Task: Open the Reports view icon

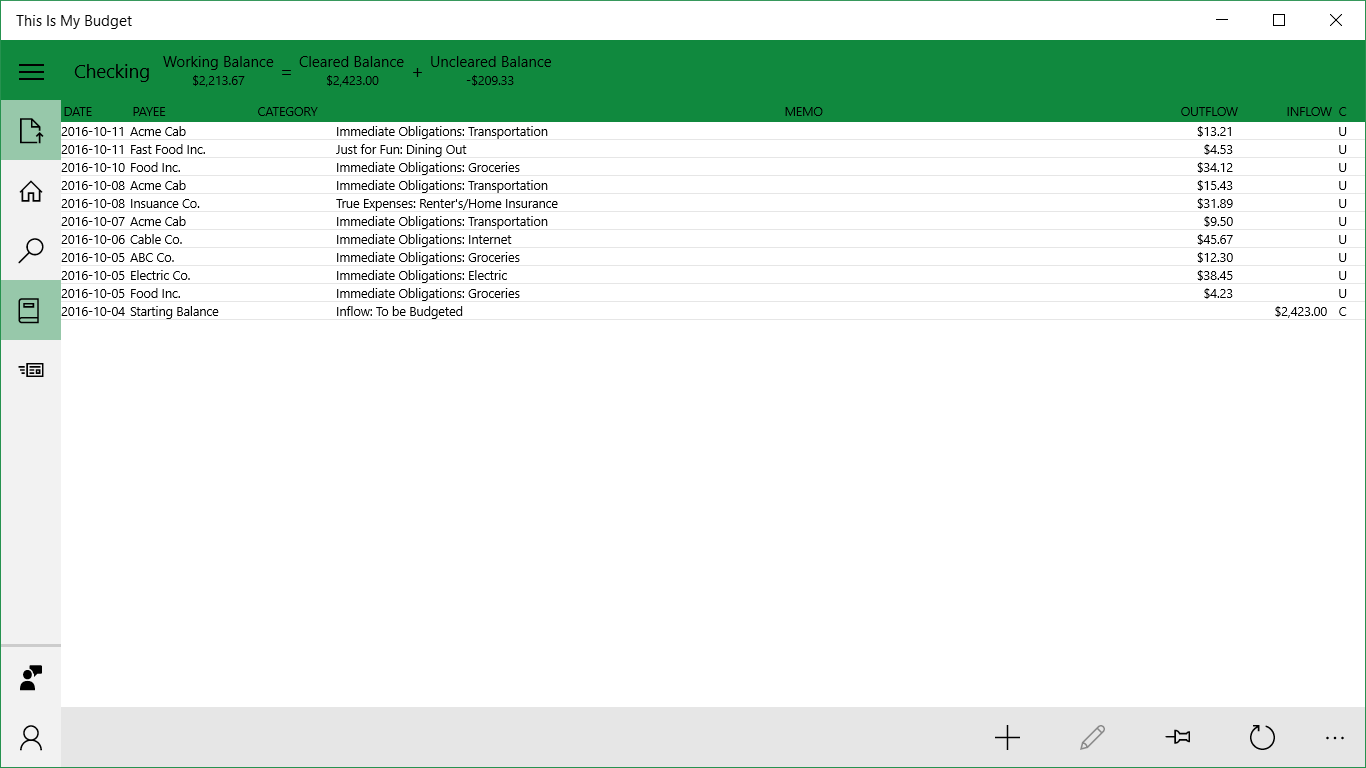Action: point(30,369)
